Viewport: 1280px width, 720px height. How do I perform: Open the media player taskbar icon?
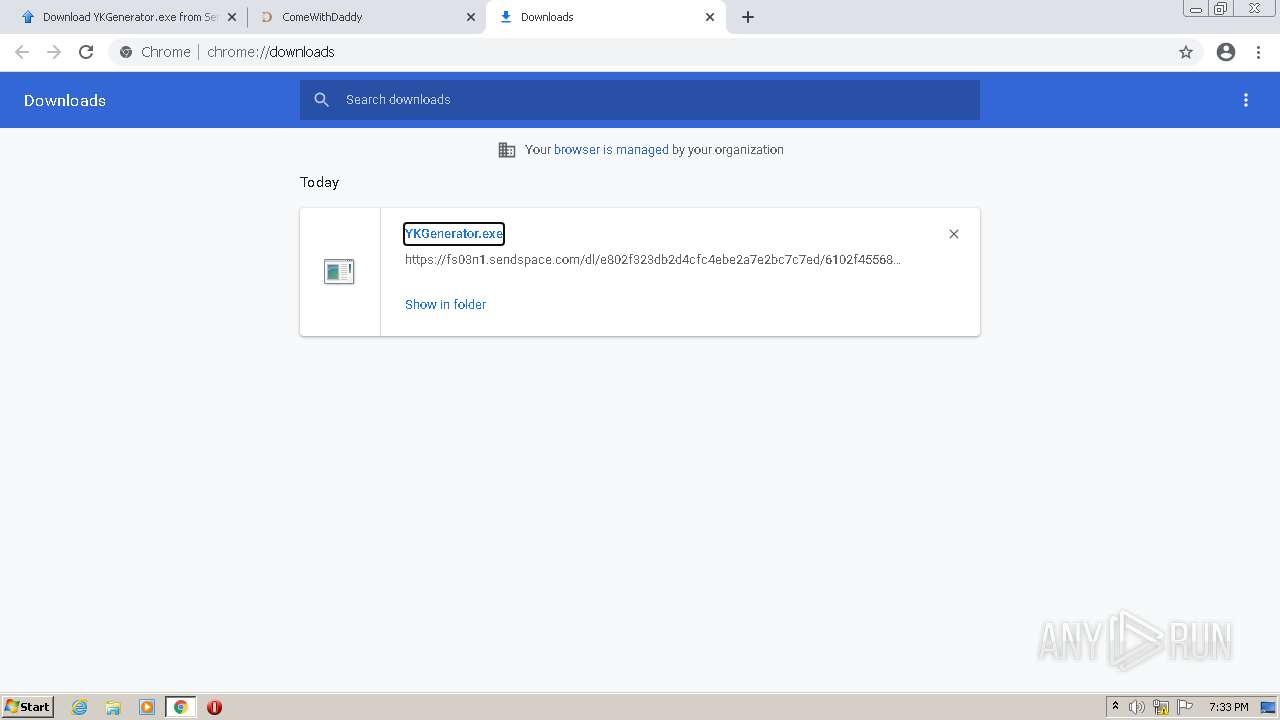[147, 707]
